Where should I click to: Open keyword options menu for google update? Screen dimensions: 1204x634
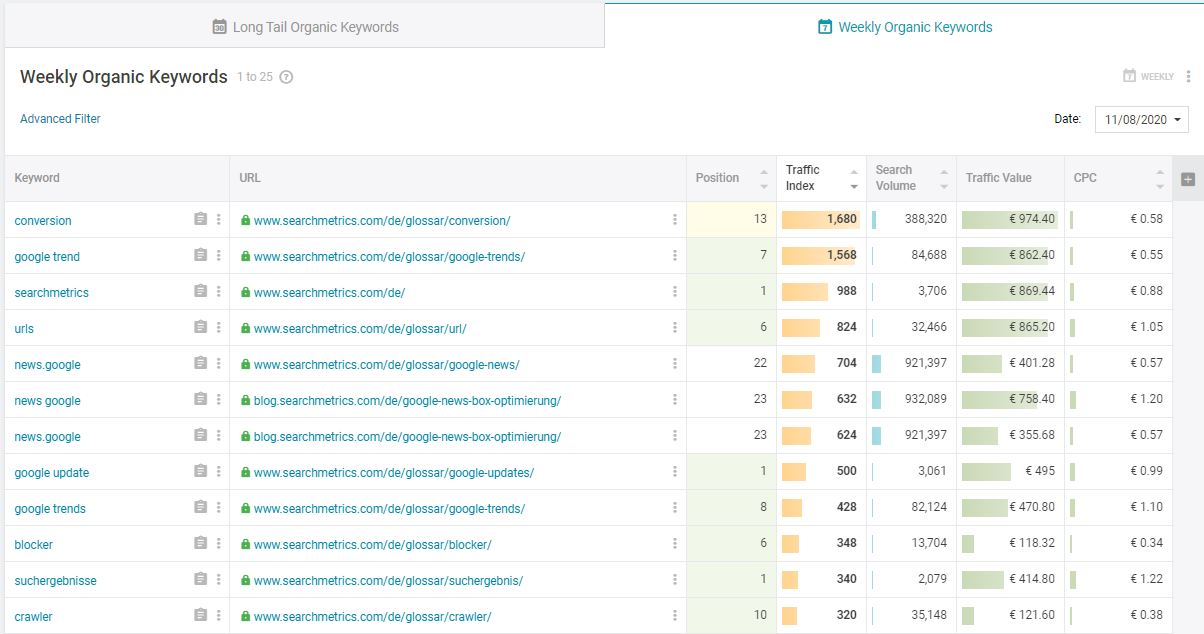click(x=219, y=472)
